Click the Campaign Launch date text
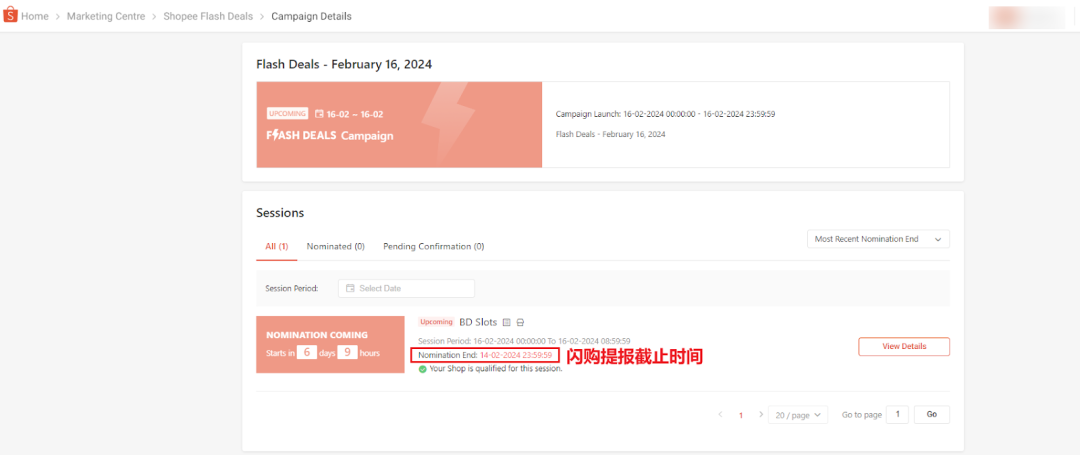Viewport: 1080px width, 455px height. click(665, 114)
